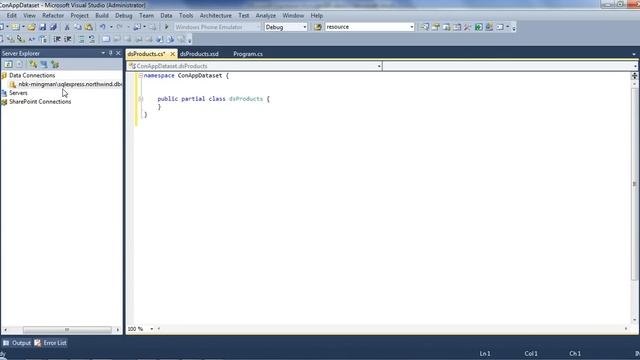Open Properties window toolbar icon

tap(436, 27)
